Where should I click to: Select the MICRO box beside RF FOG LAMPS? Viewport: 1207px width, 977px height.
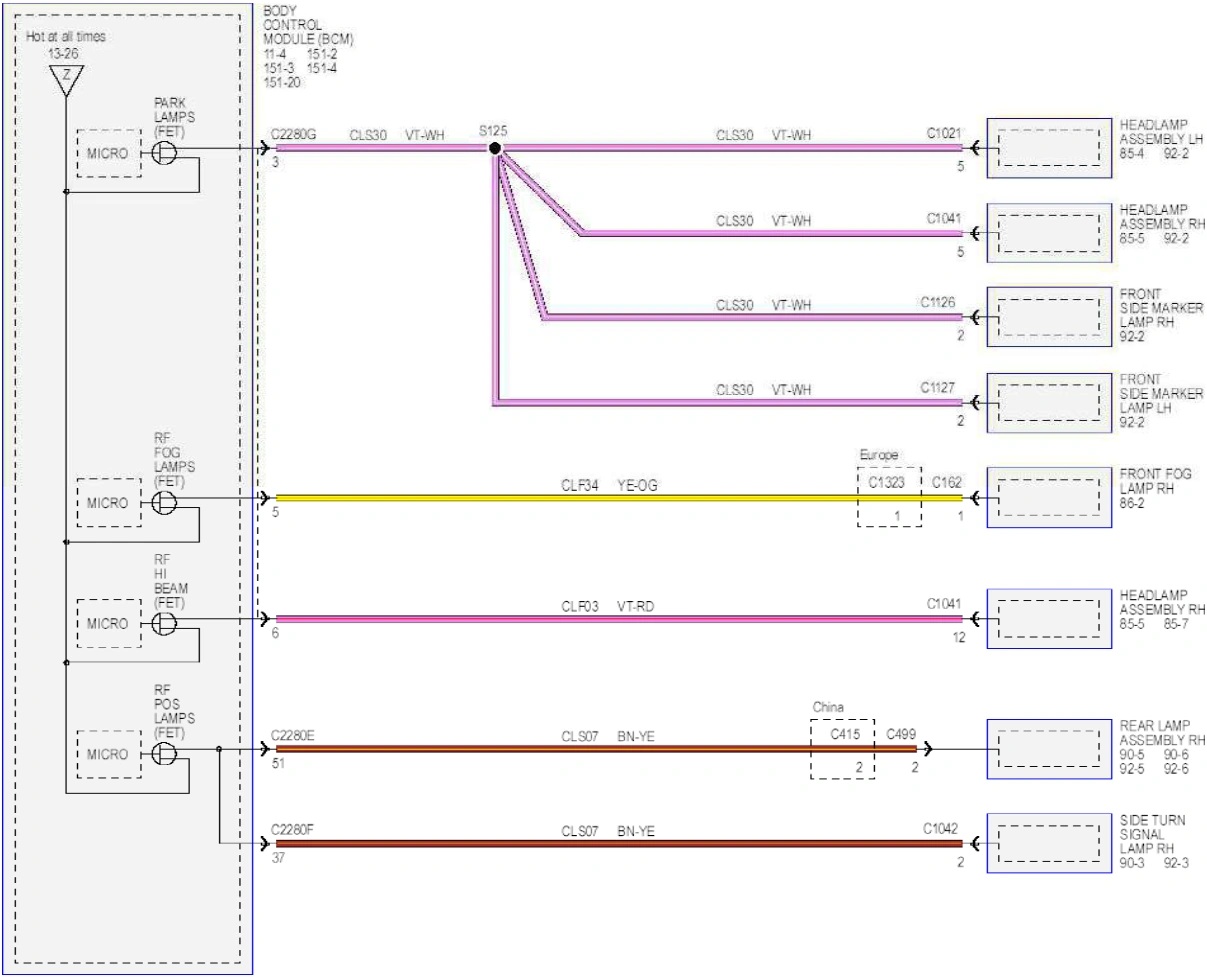(x=108, y=503)
